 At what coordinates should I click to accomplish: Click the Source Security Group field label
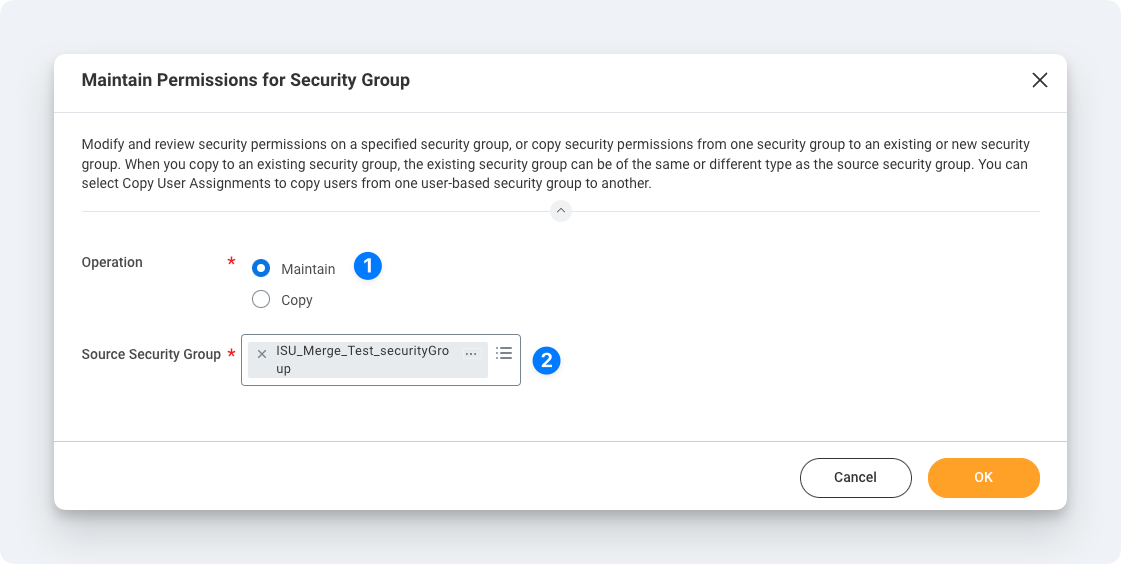[x=151, y=355]
